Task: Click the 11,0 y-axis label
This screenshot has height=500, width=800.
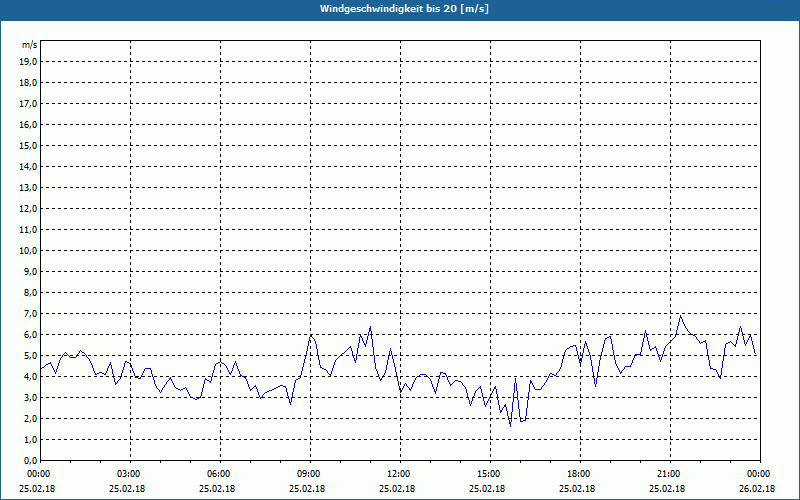Action: point(28,230)
